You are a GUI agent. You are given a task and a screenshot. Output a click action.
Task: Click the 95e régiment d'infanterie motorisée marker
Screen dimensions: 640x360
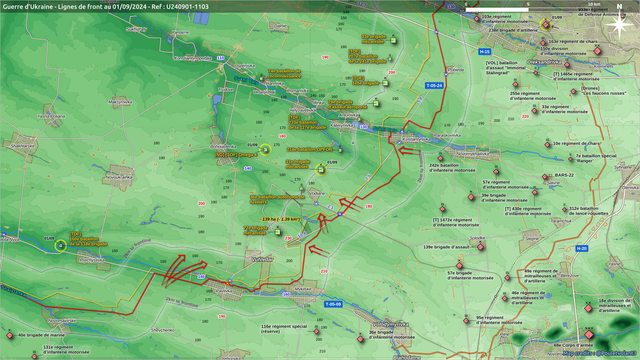coord(466,321)
